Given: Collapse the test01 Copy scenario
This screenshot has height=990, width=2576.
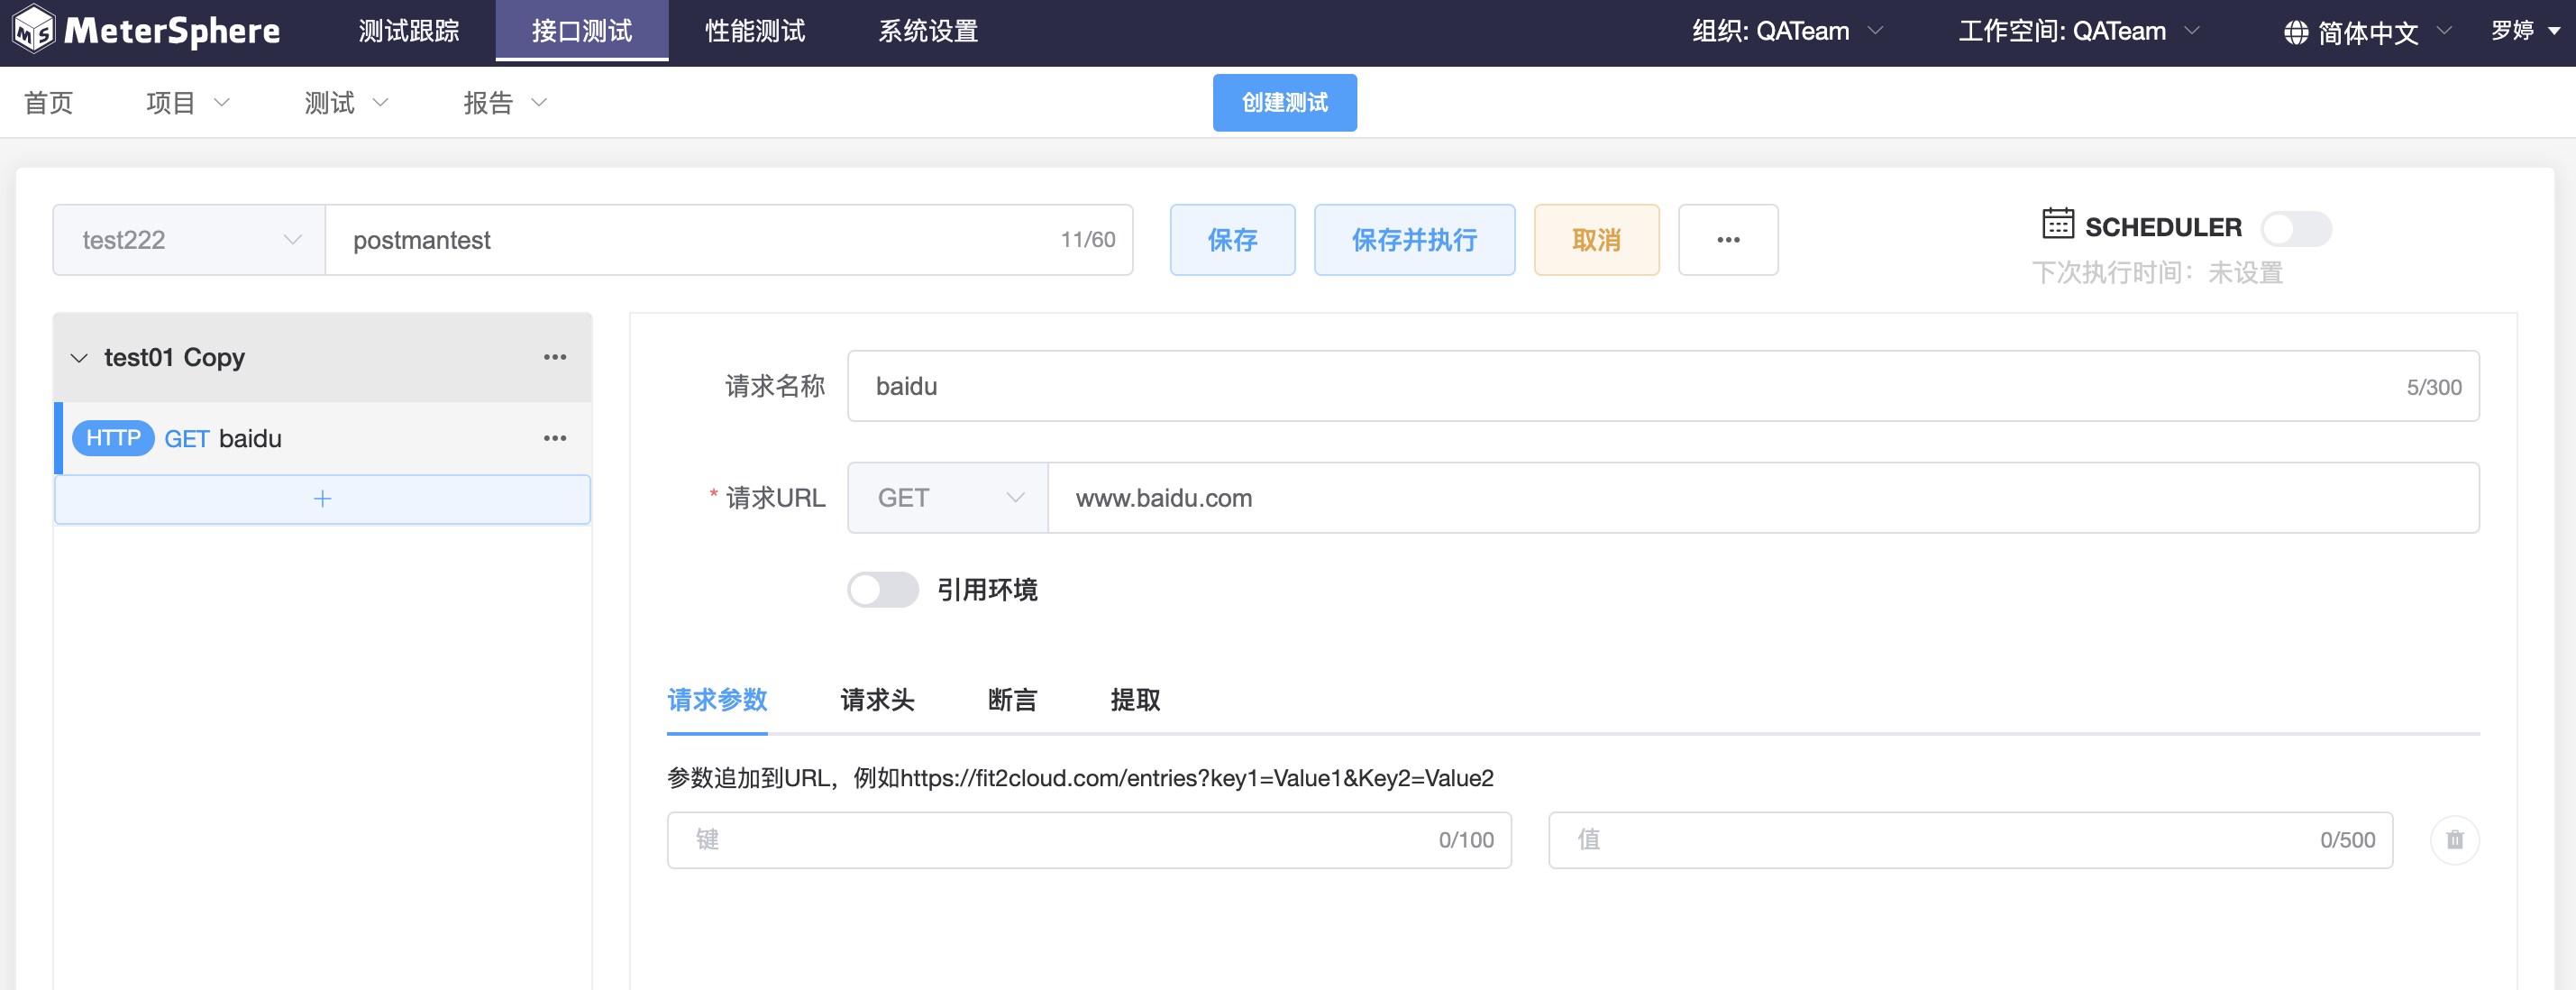Looking at the screenshot, I should [79, 358].
